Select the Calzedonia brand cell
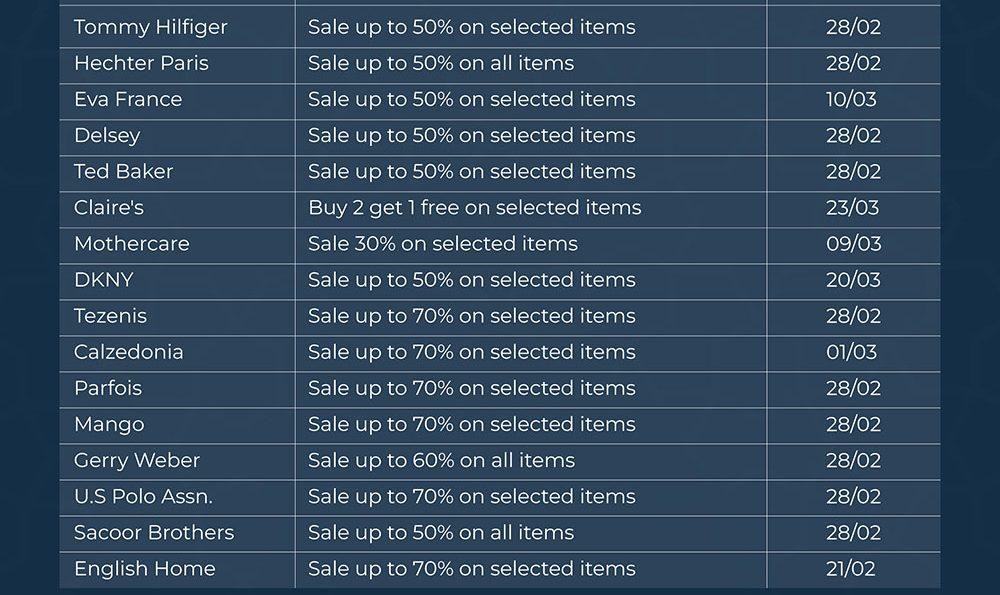Viewport: 1000px width, 595px height. click(x=128, y=352)
